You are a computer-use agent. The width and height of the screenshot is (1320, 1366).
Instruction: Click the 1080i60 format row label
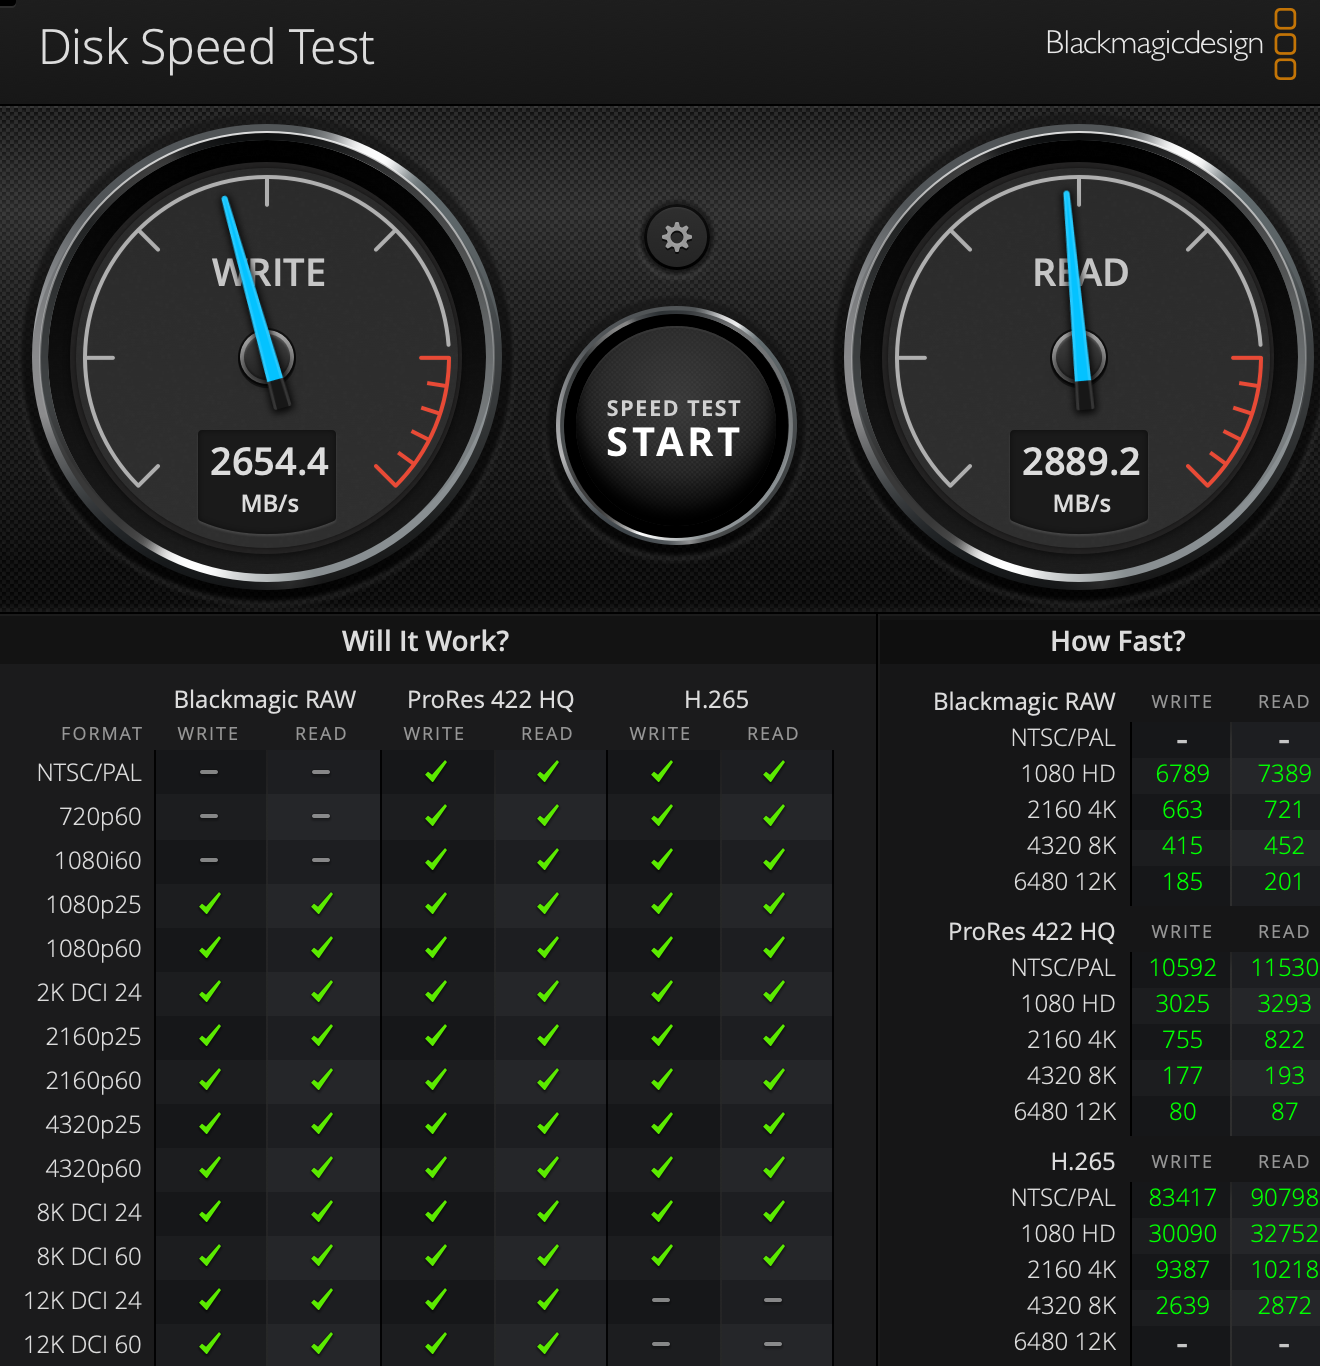click(x=98, y=861)
